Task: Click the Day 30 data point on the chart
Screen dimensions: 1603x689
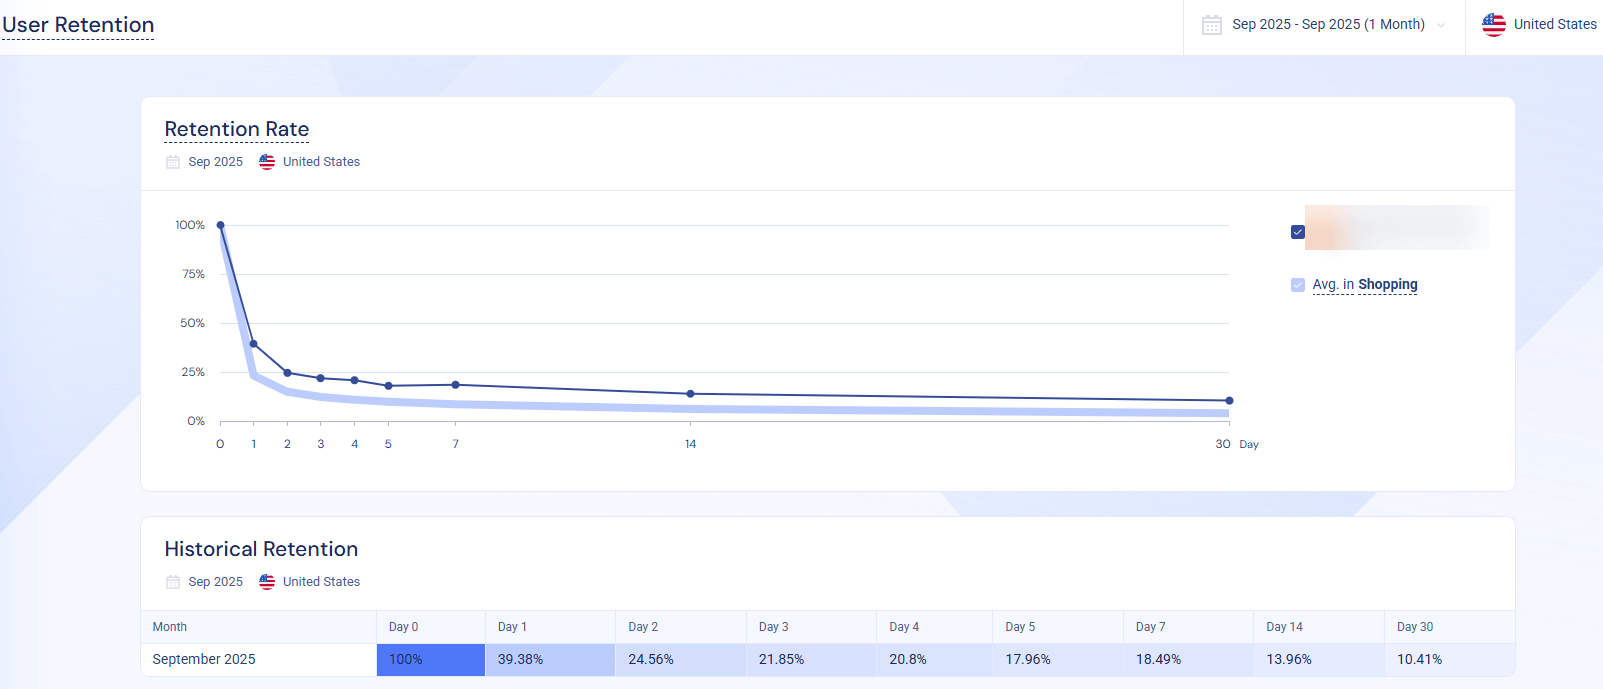Action: tap(1229, 399)
